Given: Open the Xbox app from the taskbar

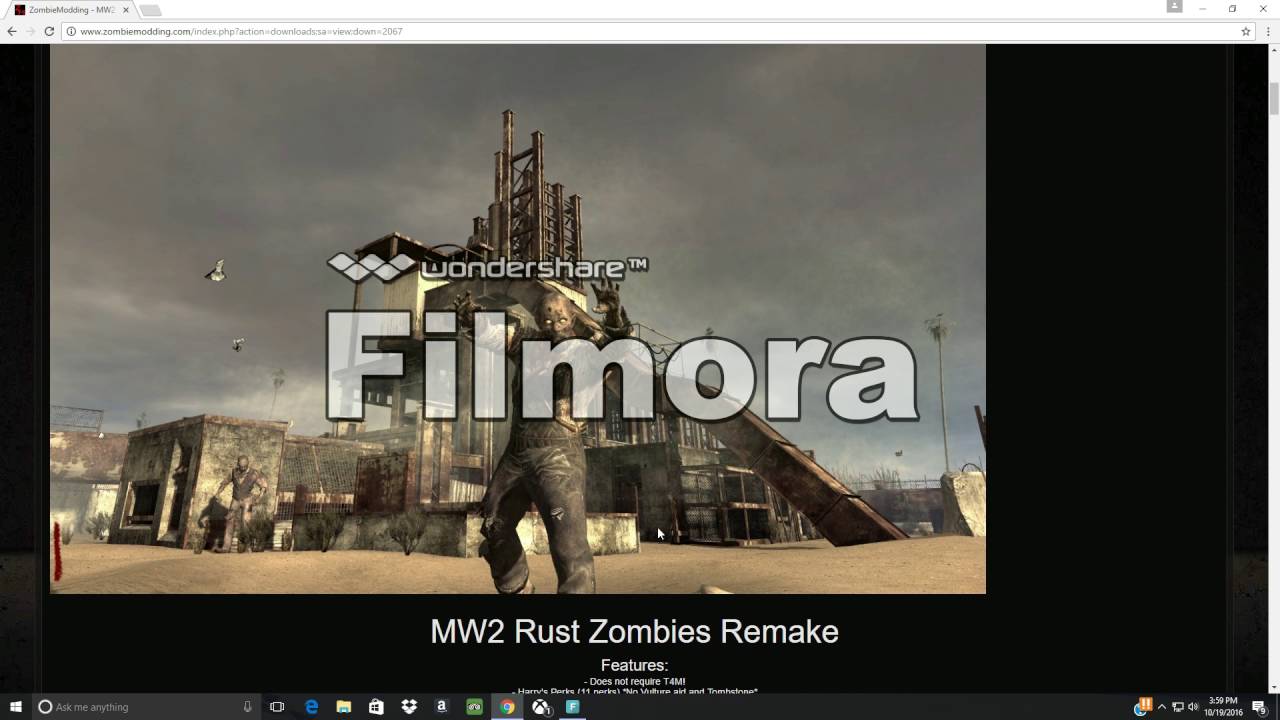Looking at the screenshot, I should (x=540, y=707).
